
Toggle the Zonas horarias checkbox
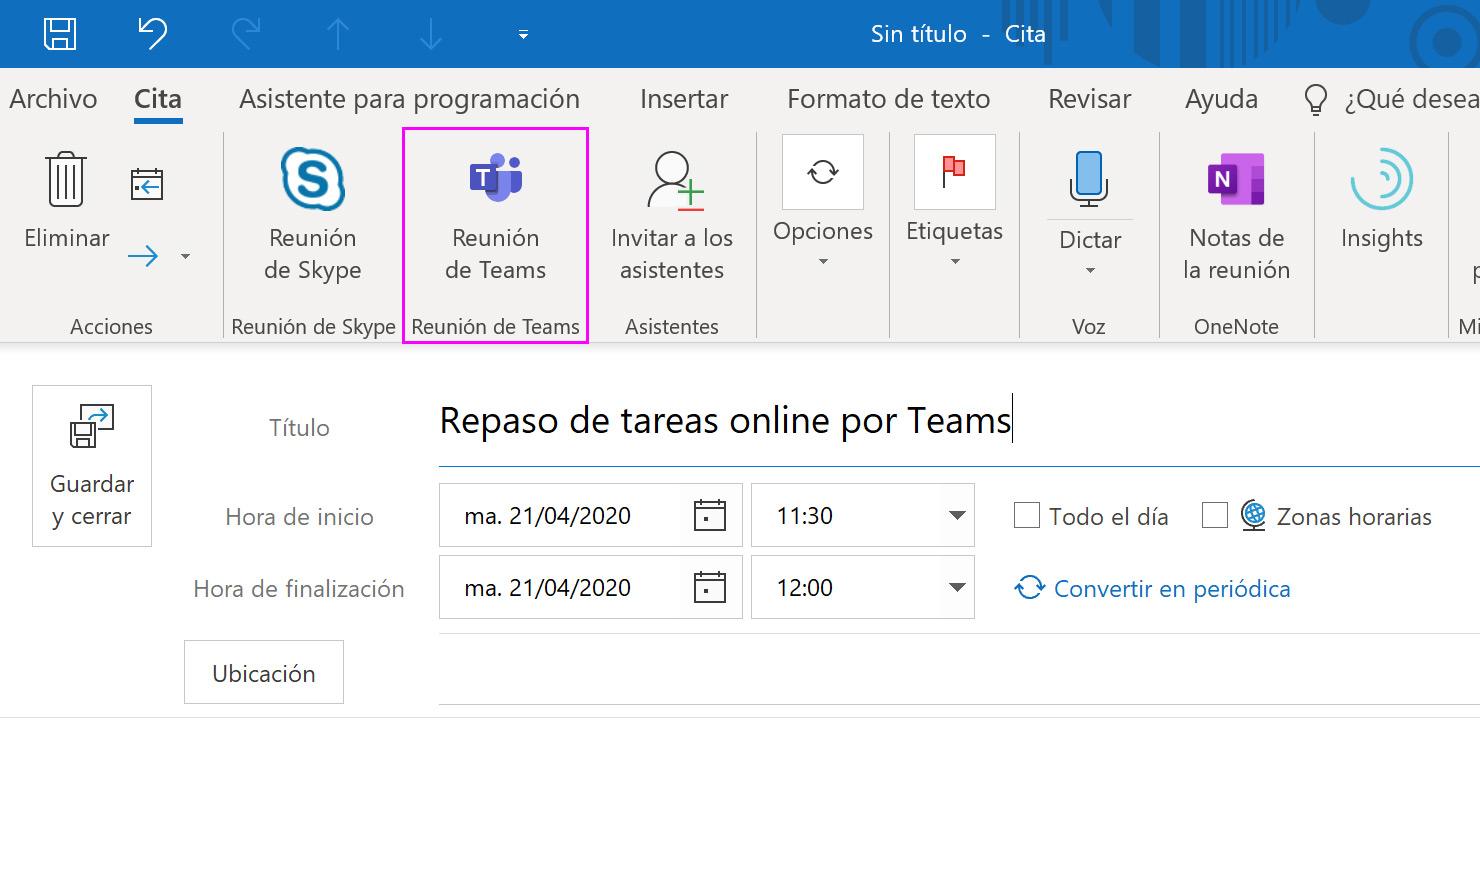(1215, 516)
